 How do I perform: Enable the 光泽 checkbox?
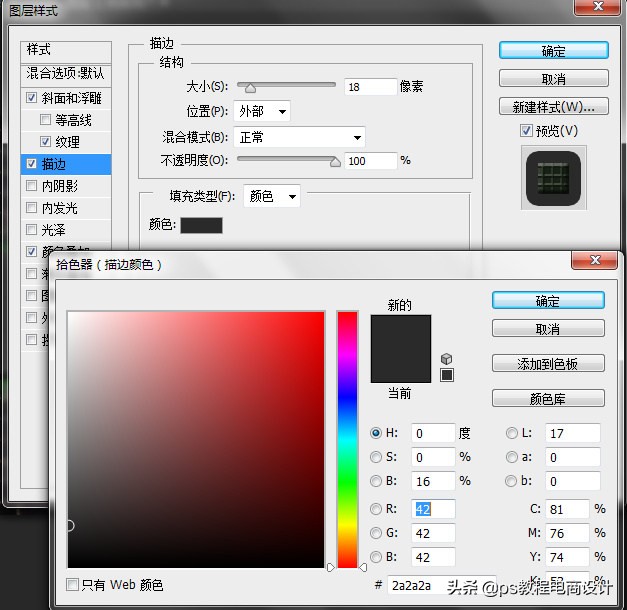click(x=31, y=230)
